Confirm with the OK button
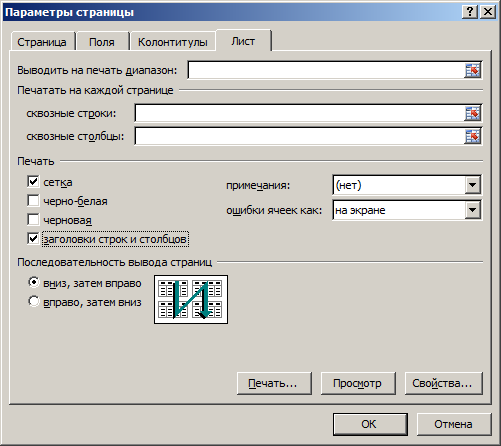Screen dimensions: 501x446 click(x=370, y=424)
